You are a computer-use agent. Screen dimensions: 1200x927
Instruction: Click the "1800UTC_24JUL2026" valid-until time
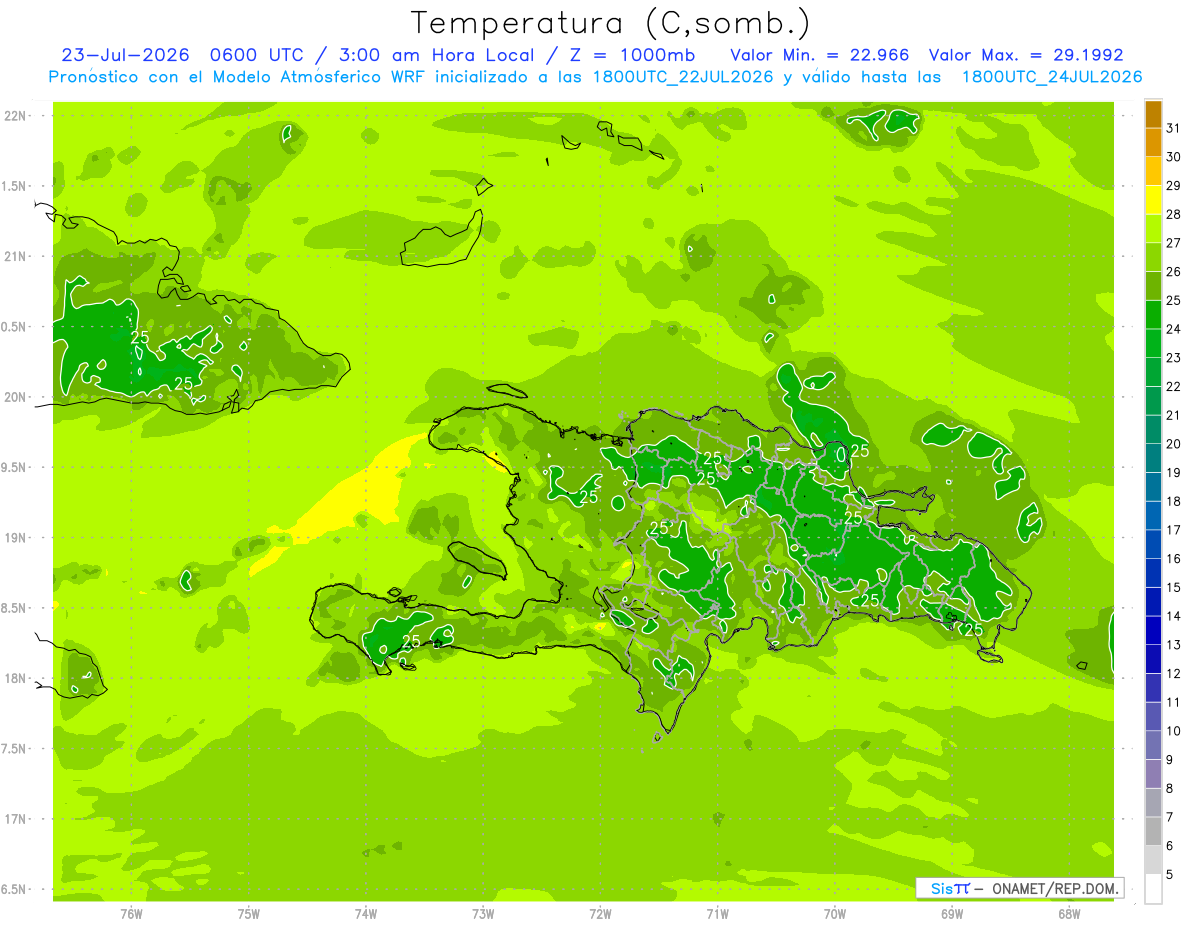(x=1052, y=76)
